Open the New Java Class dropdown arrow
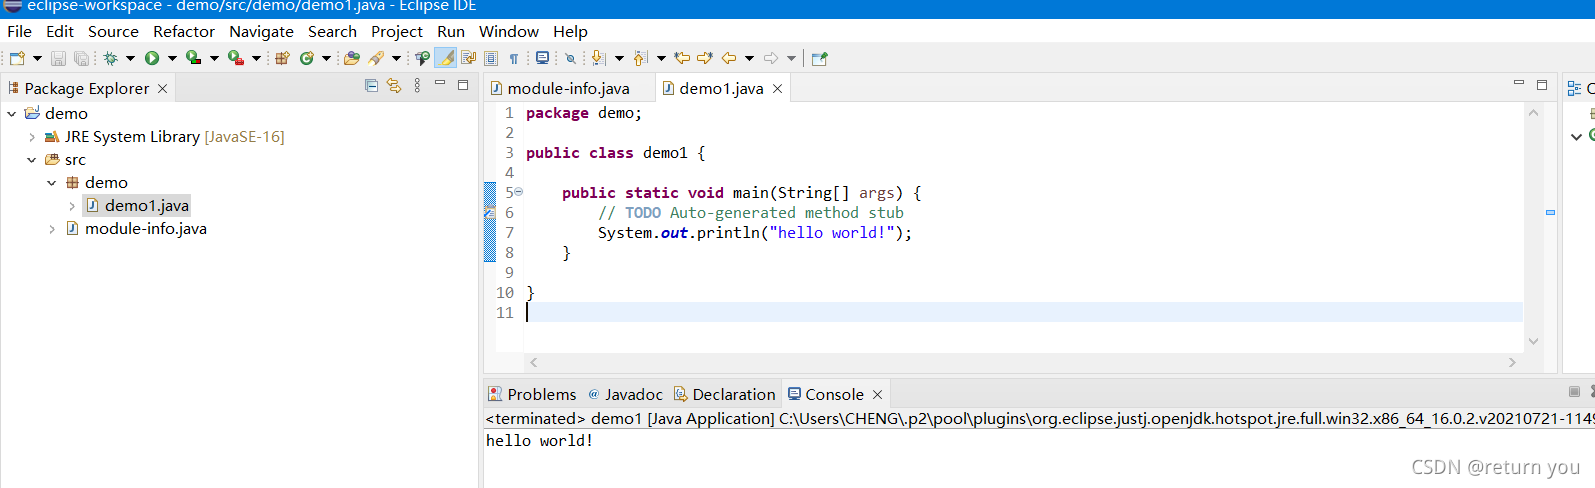Viewport: 1595px width, 488px height. pos(326,58)
